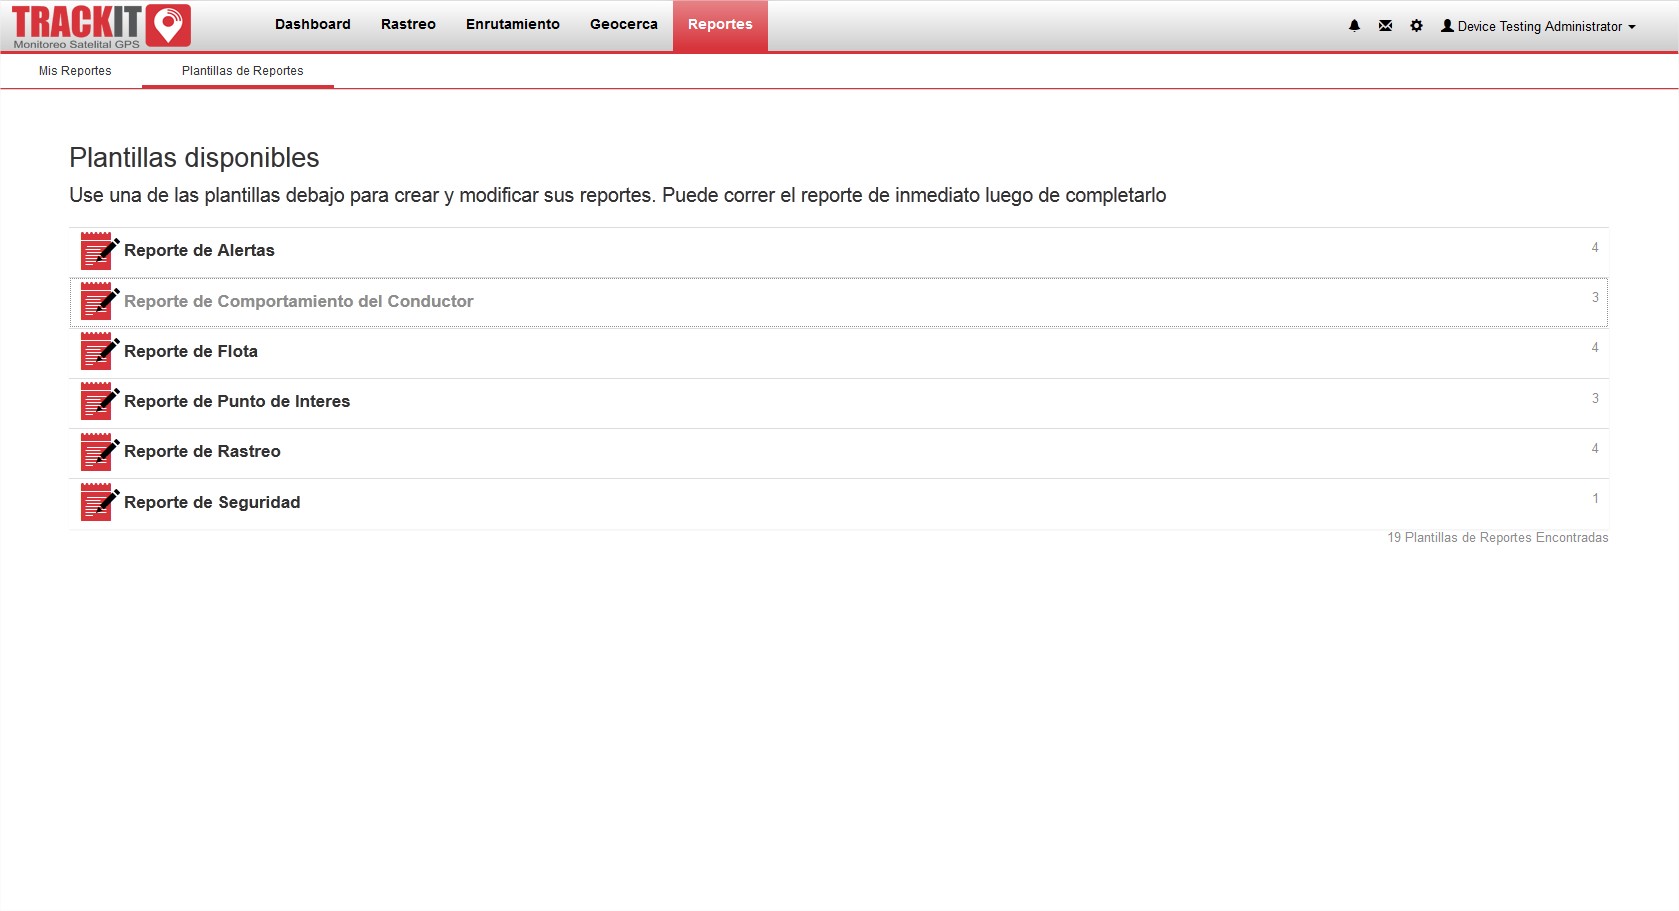Click the notepad icon beside Reporte de Seguridad

99,502
